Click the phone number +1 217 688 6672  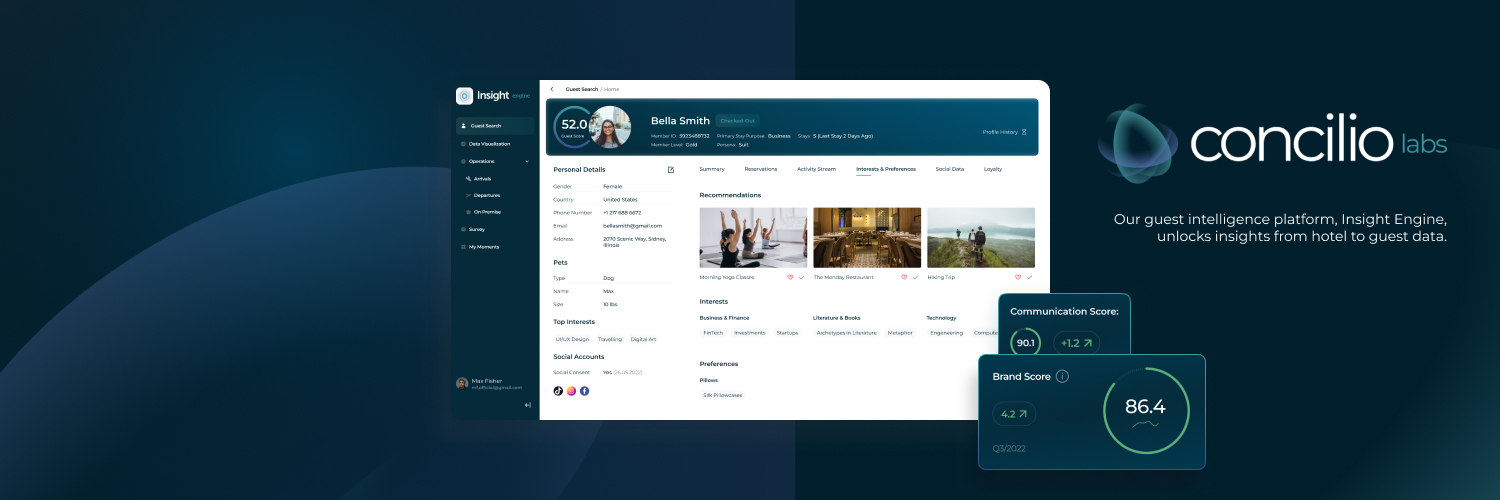click(622, 212)
